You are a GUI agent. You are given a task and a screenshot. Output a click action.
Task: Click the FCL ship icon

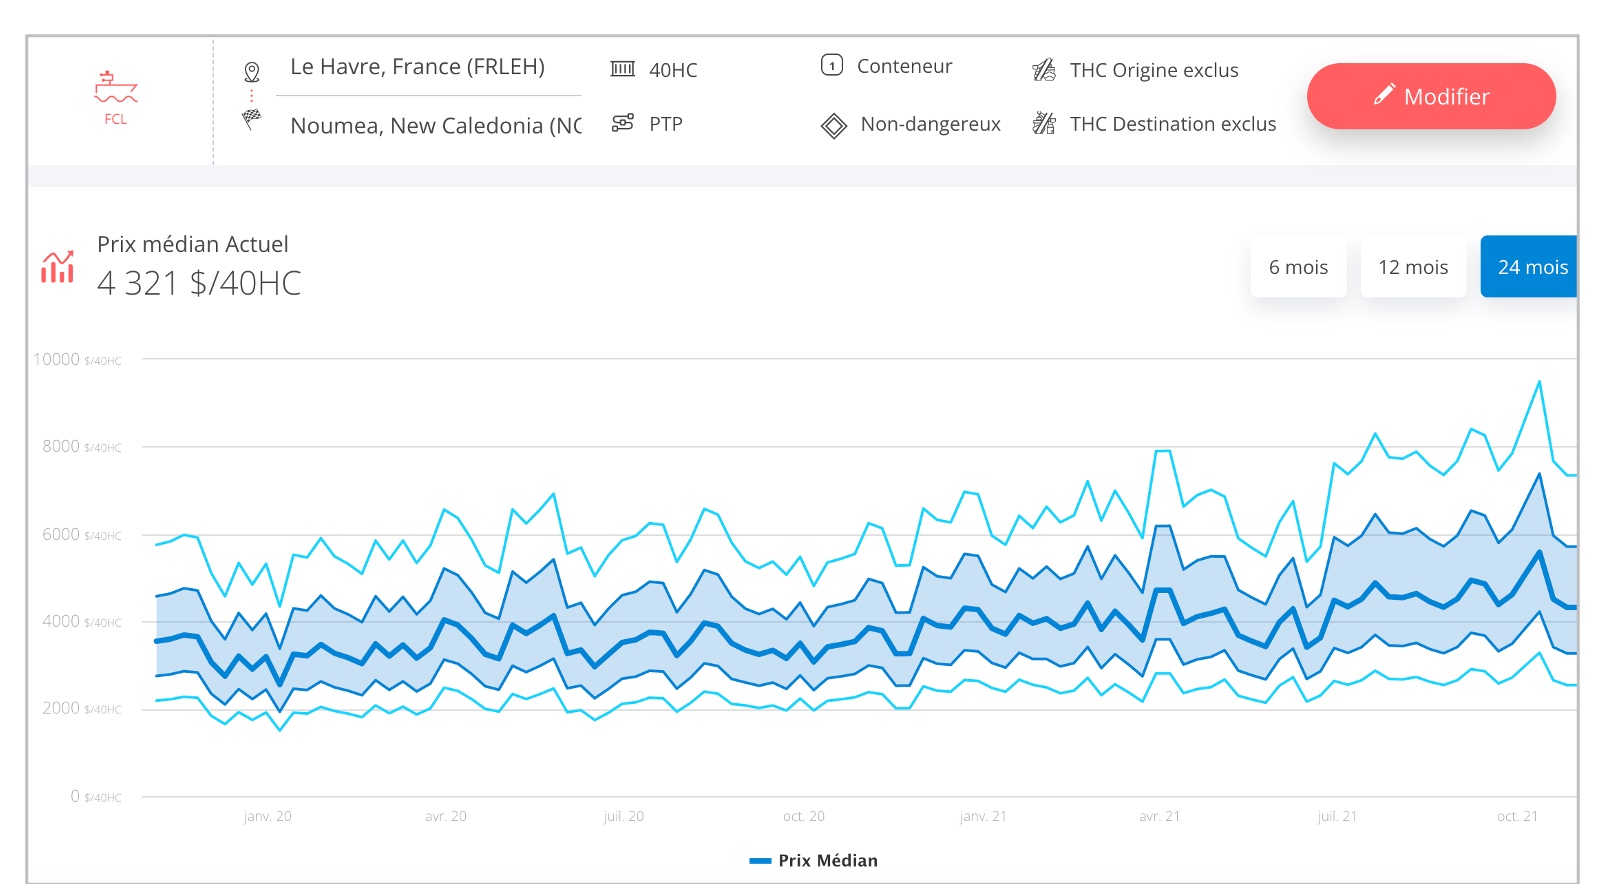pyautogui.click(x=116, y=87)
